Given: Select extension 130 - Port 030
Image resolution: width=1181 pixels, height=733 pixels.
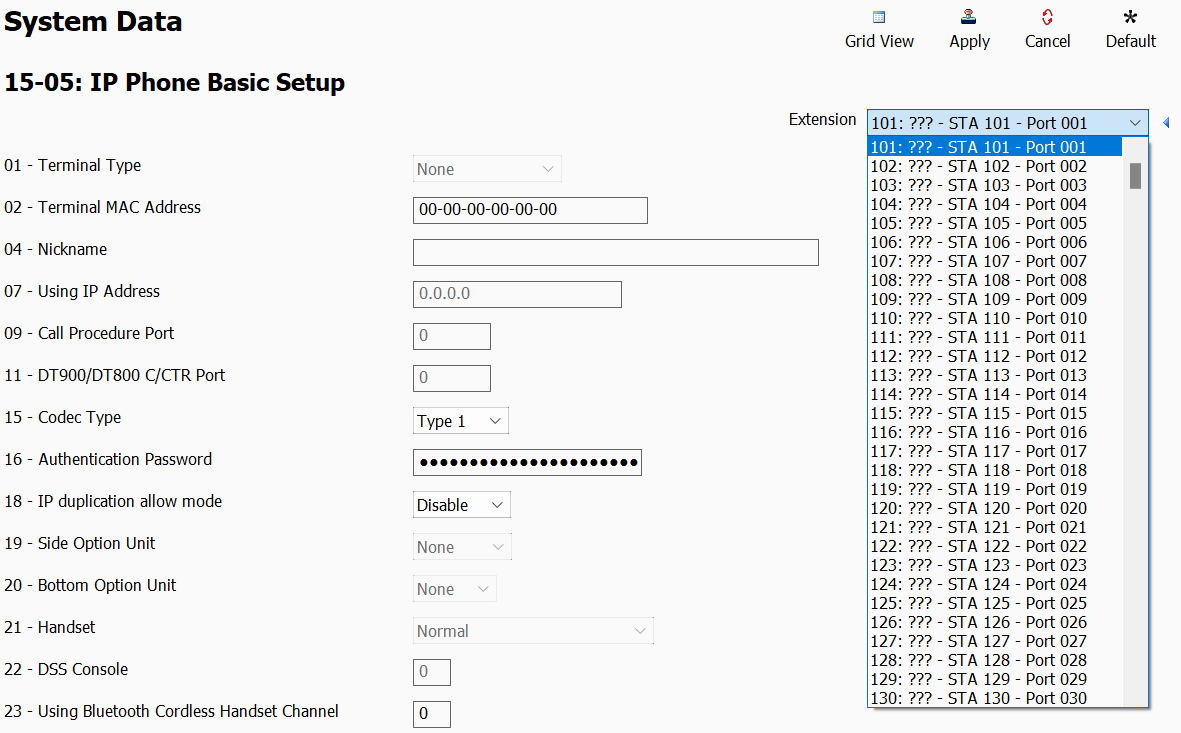Looking at the screenshot, I should tap(995, 698).
